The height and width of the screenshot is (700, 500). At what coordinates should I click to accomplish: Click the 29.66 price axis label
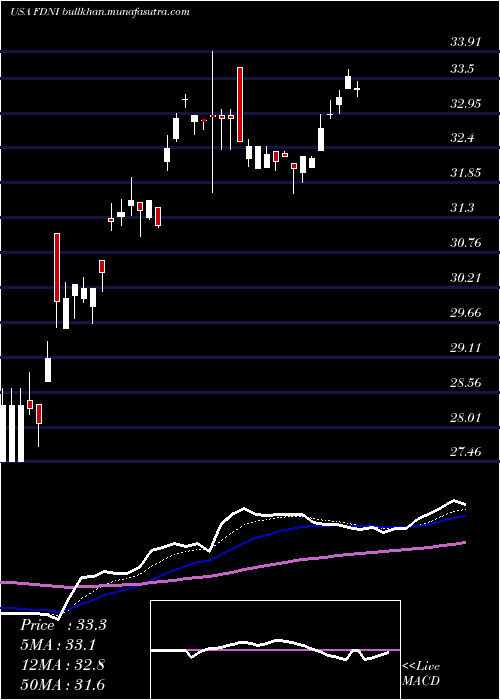tap(466, 312)
